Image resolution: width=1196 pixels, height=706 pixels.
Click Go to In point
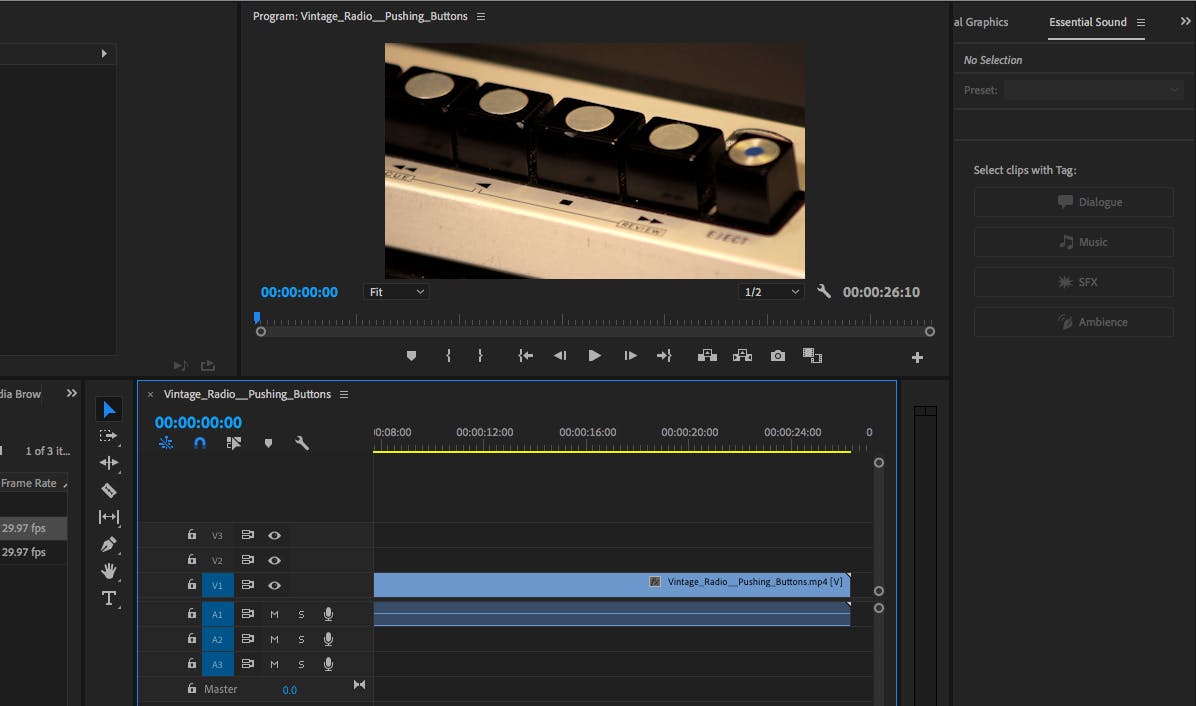526,356
